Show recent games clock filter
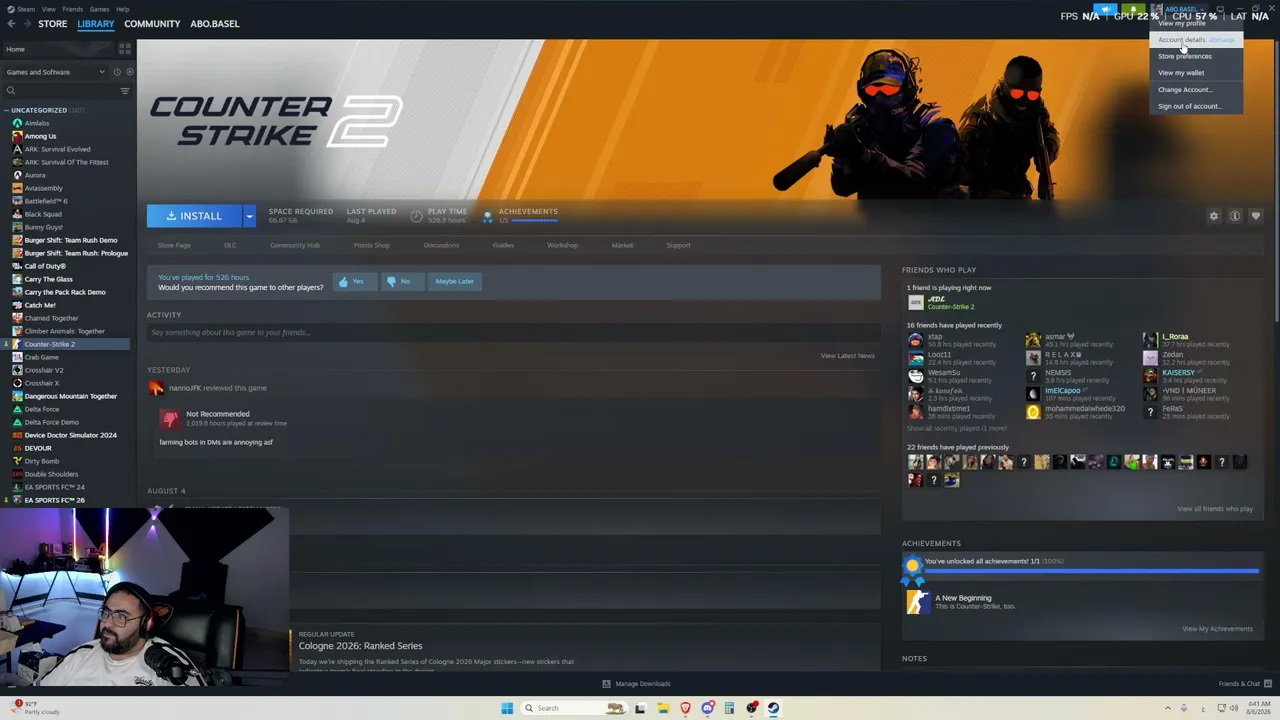Viewport: 1280px width, 720px height. (x=117, y=72)
